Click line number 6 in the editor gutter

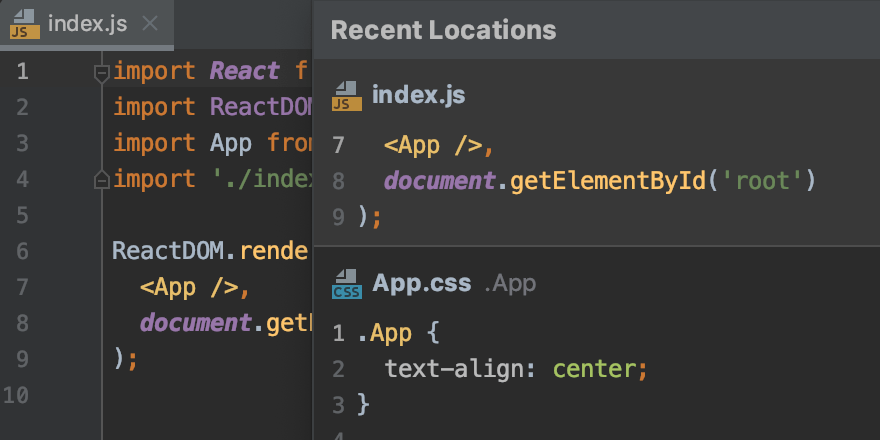point(22,251)
